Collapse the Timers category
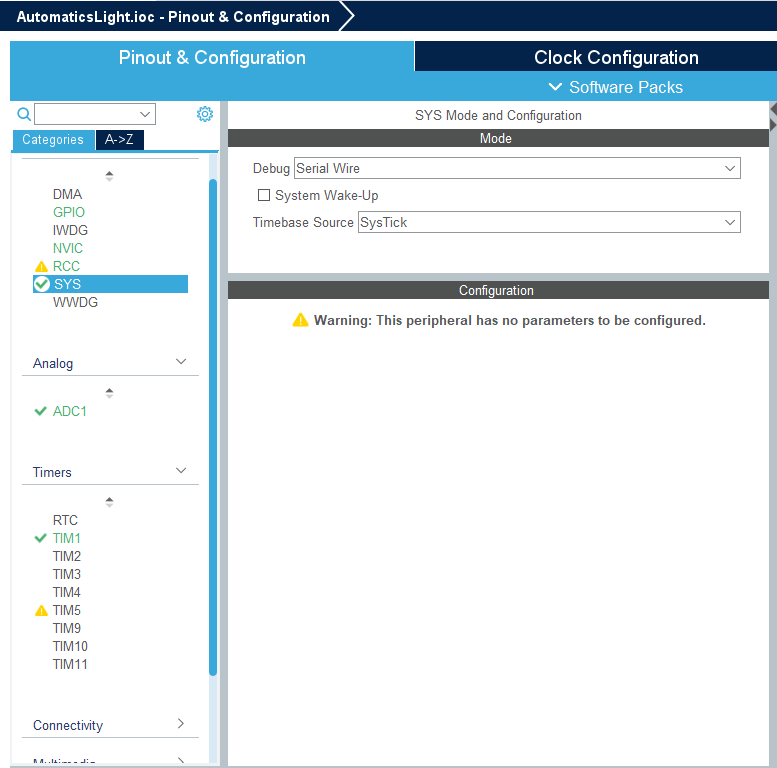Screen dimensions: 777x768 click(181, 471)
